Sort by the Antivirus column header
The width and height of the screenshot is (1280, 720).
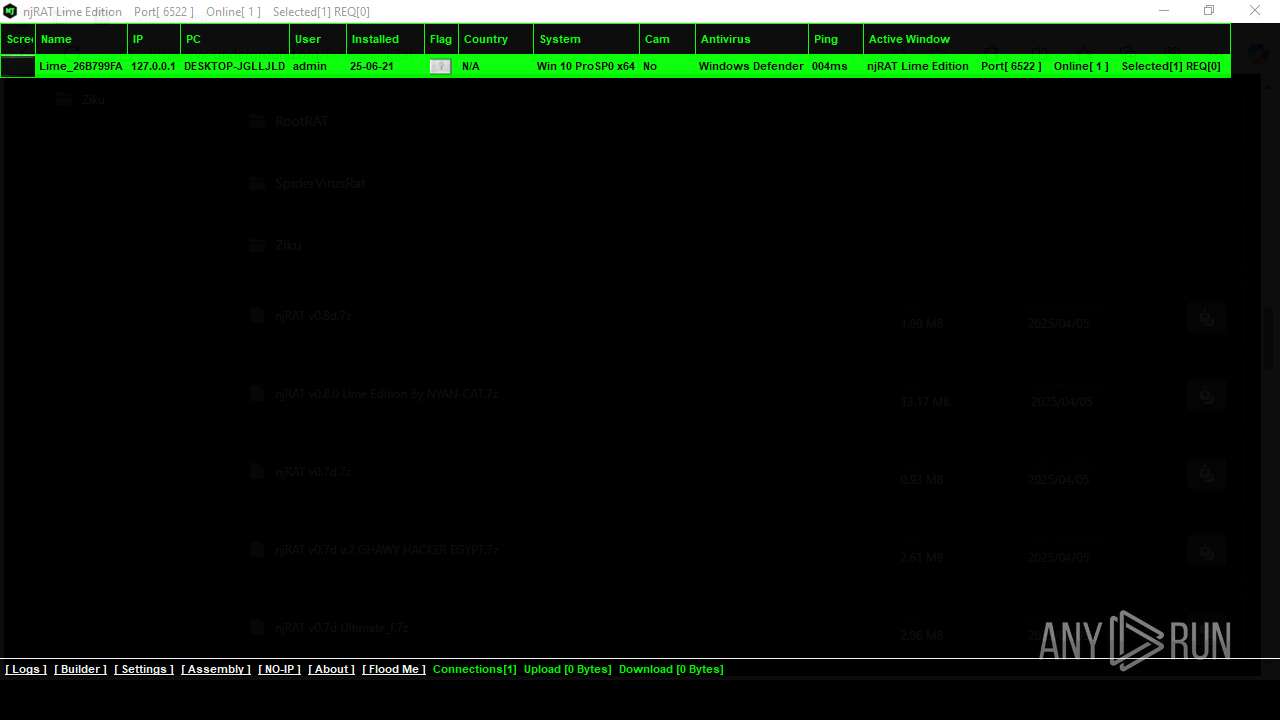[752, 39]
